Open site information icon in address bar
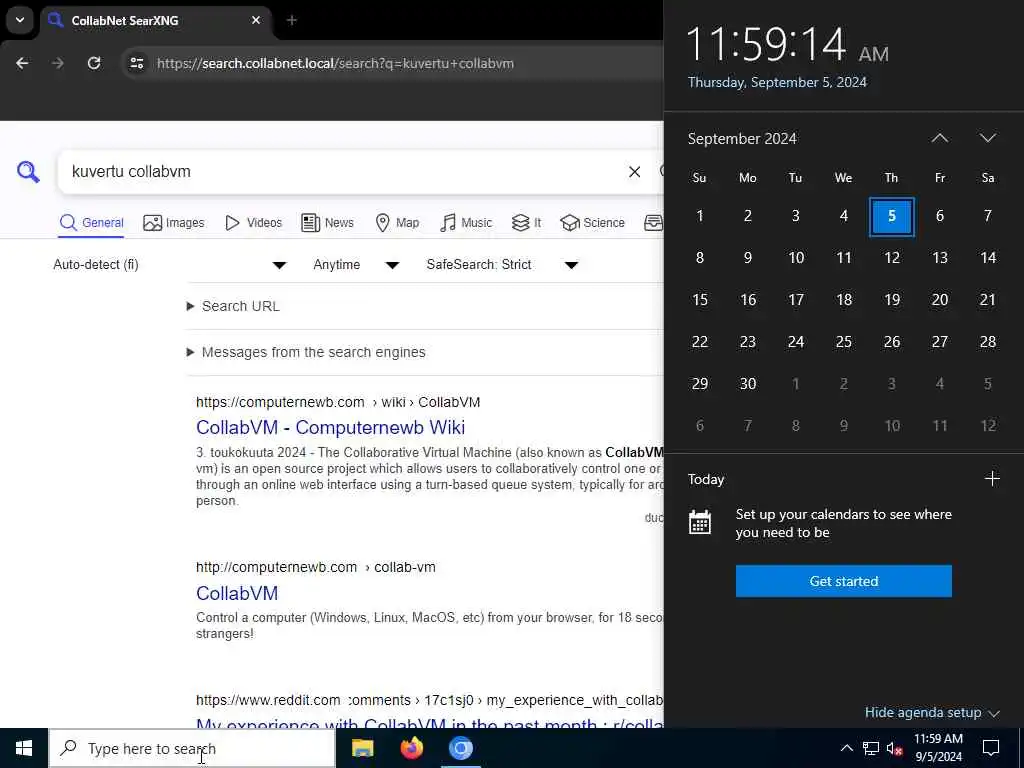This screenshot has height=768, width=1024. 136,63
